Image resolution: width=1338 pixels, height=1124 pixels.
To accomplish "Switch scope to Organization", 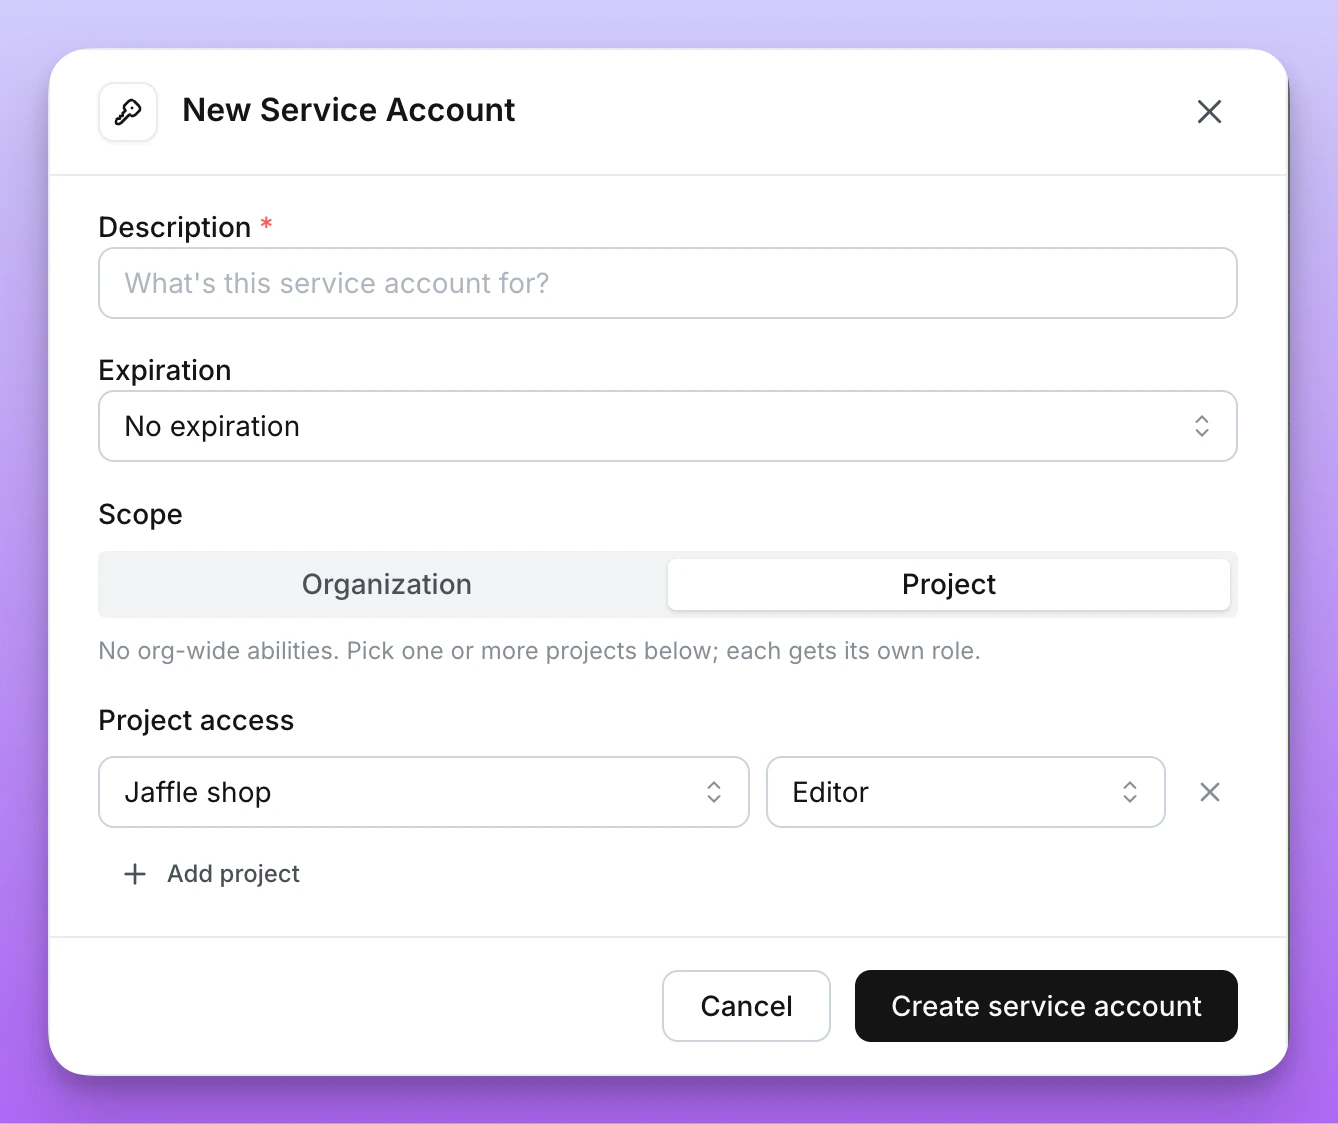I will click(x=386, y=584).
